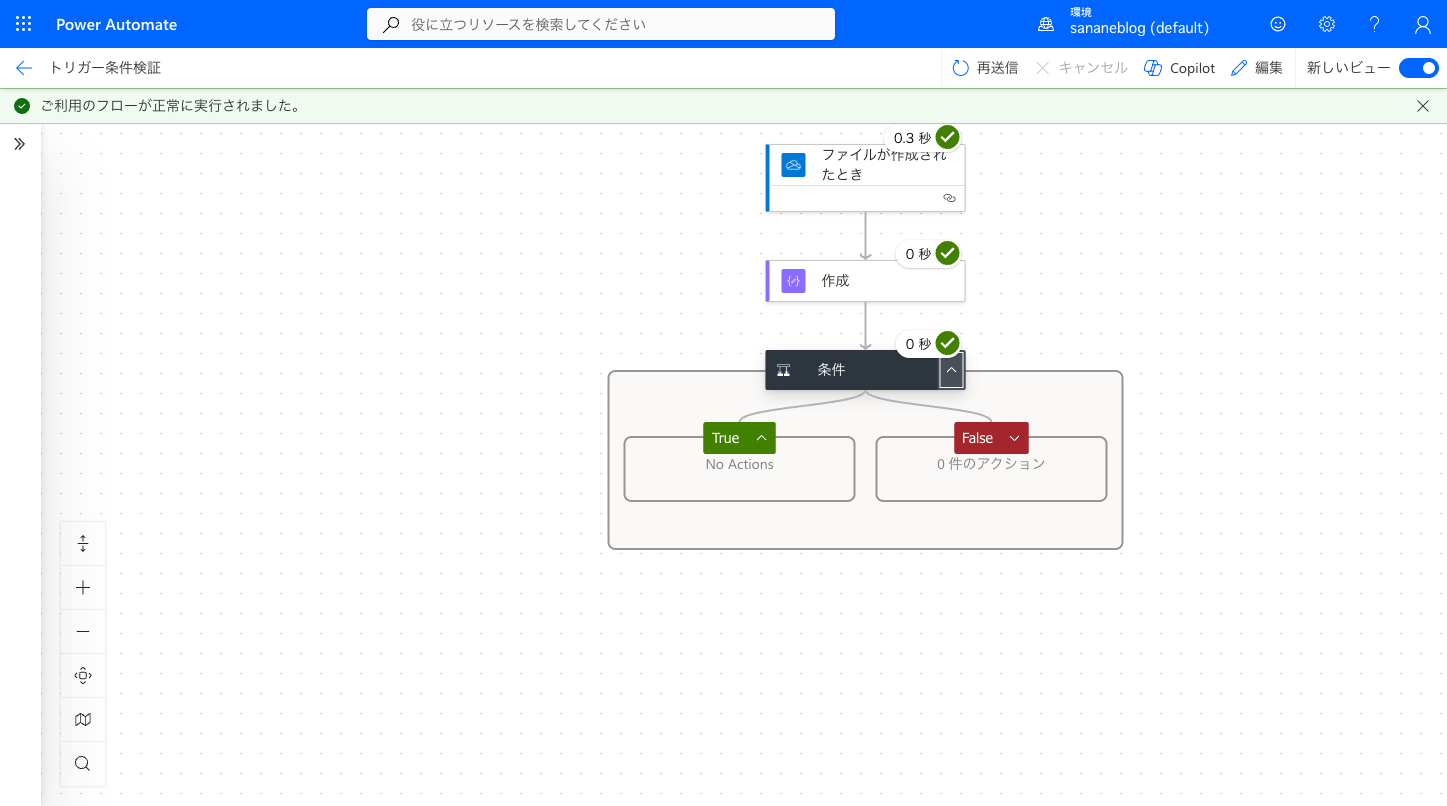This screenshot has width=1447, height=806.
Task: Click the environment icon in header
Action: [x=1046, y=24]
